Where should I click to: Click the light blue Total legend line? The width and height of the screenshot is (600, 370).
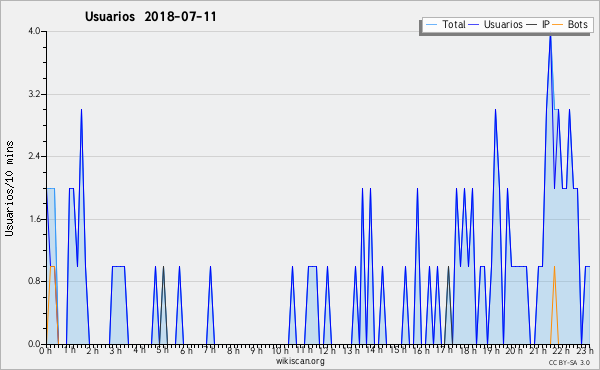[431, 25]
